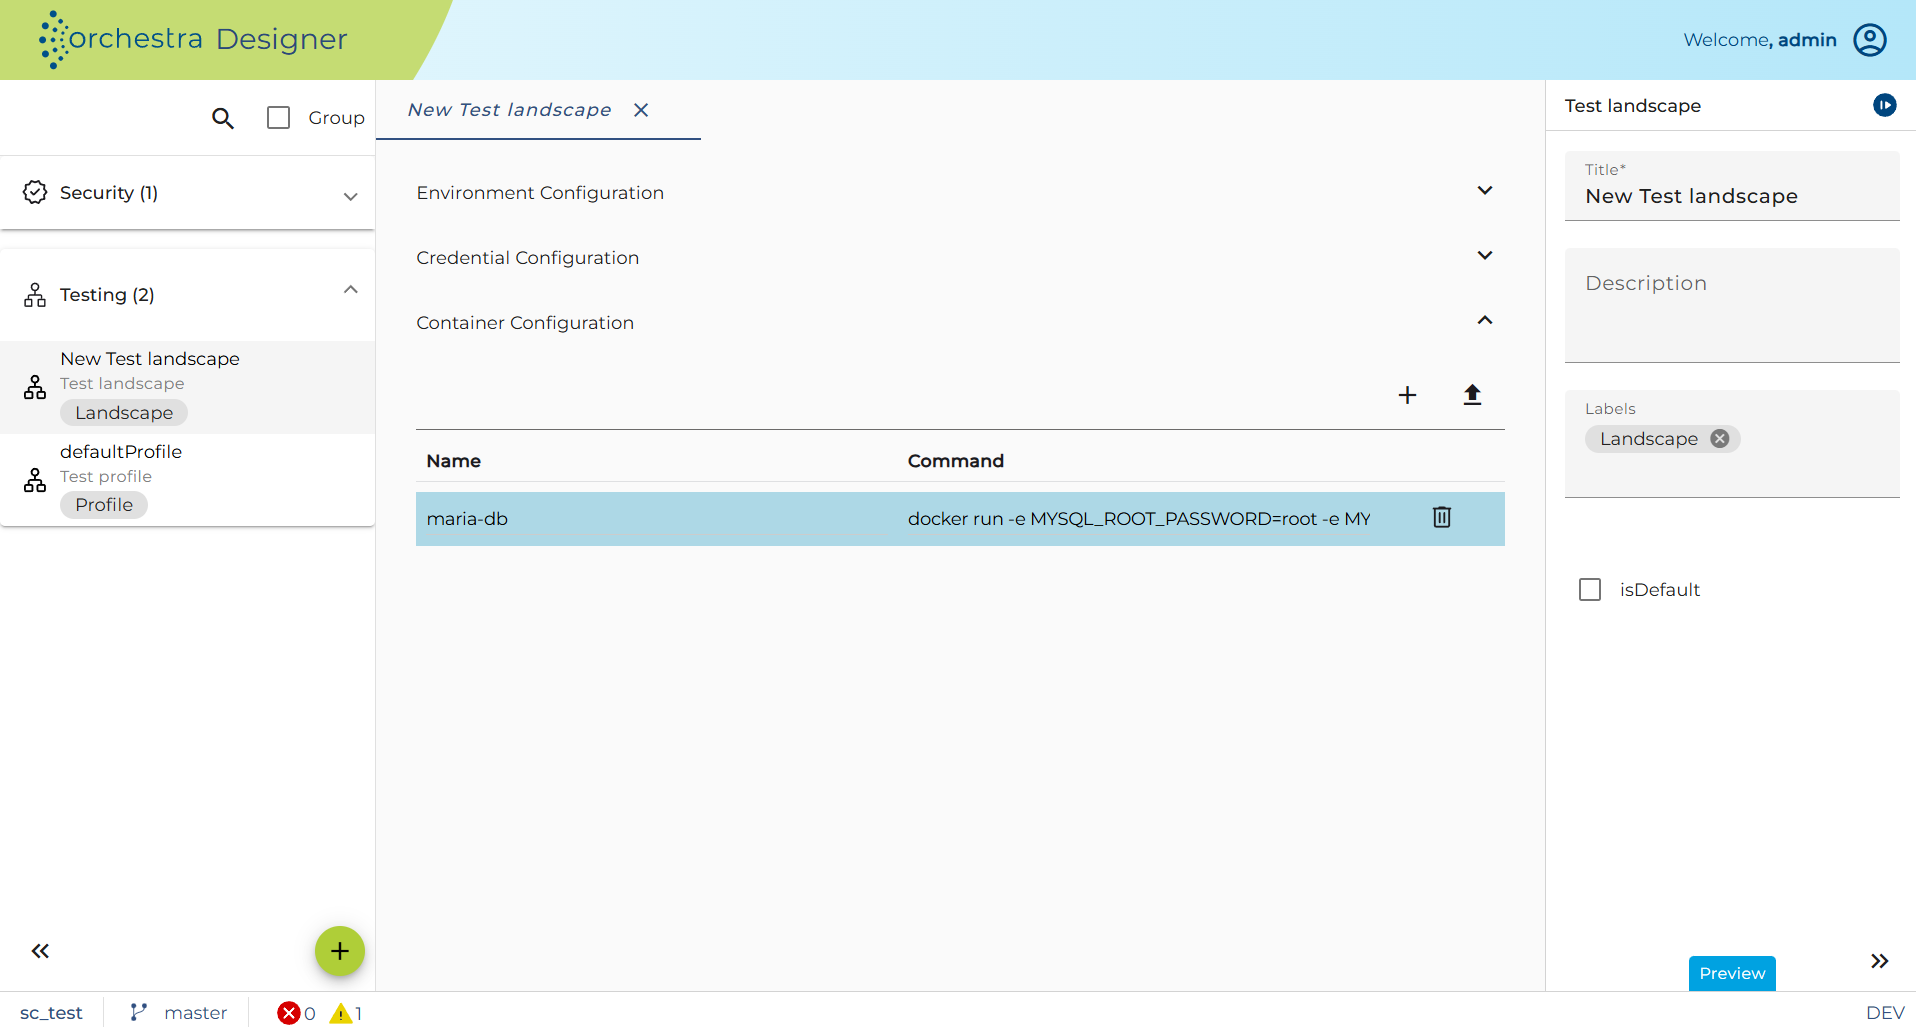The height and width of the screenshot is (1027, 1916).
Task: Edit the Title input field
Action: point(1732,186)
